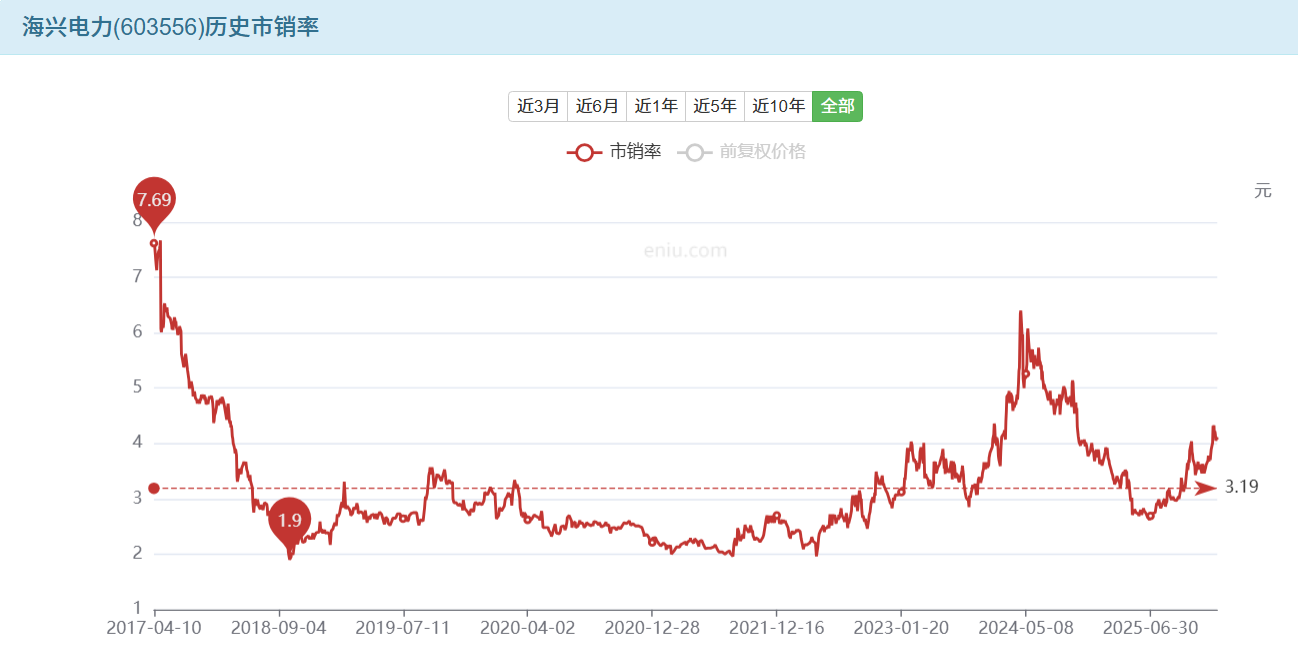Screen dimensions: 1298x645
Task: Switch to the 近5年 range
Action: click(x=715, y=106)
